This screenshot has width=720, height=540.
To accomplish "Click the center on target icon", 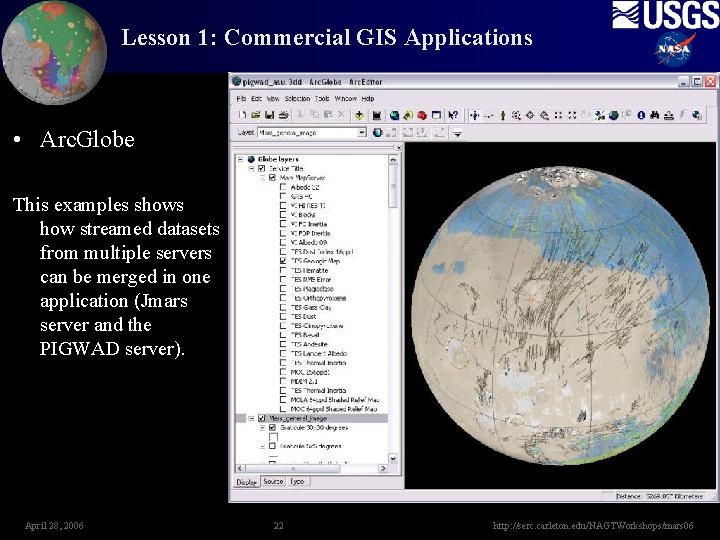I will coord(530,116).
